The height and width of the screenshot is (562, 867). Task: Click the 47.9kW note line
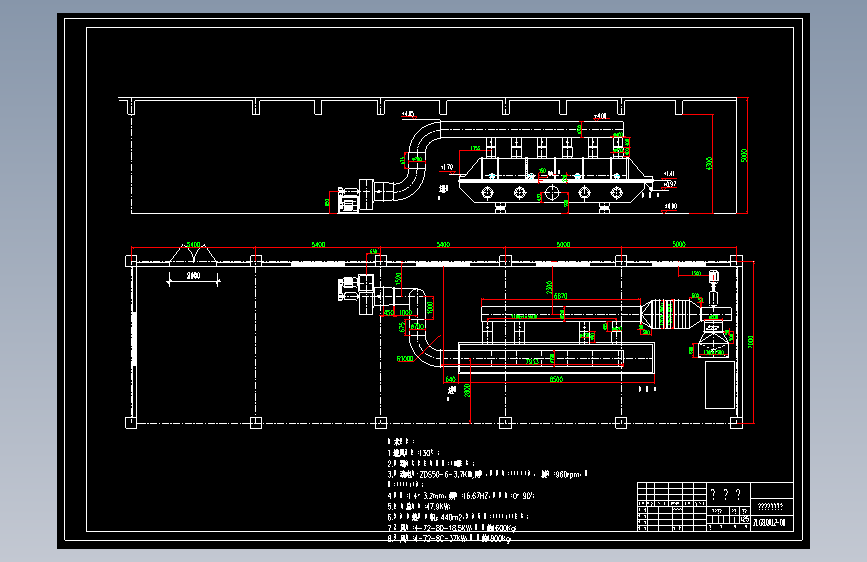419,506
